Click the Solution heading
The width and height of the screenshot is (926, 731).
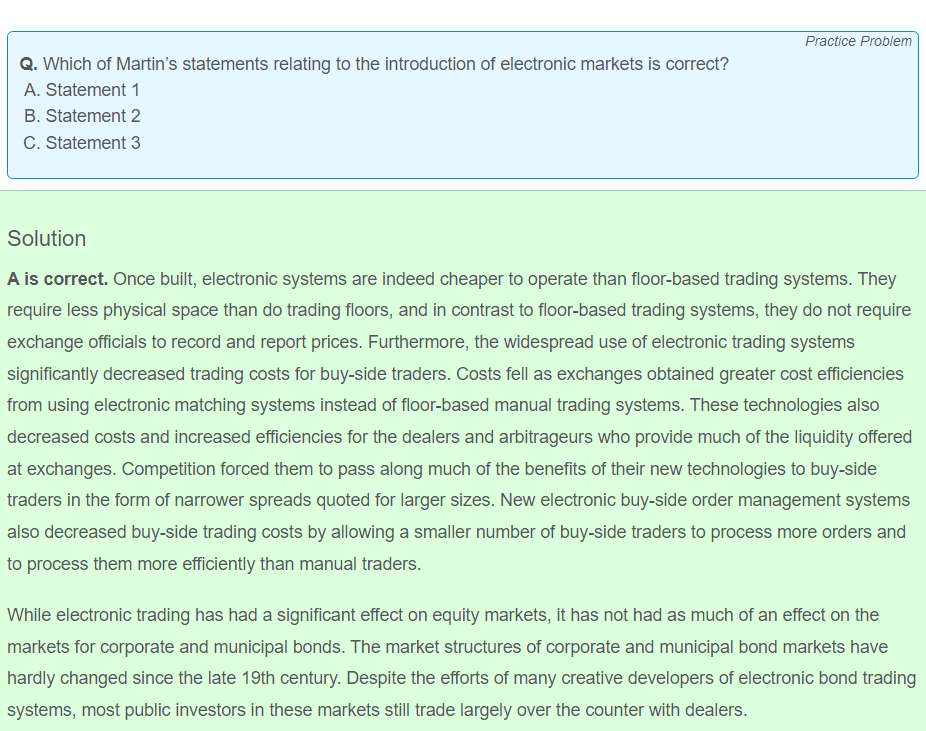click(47, 239)
